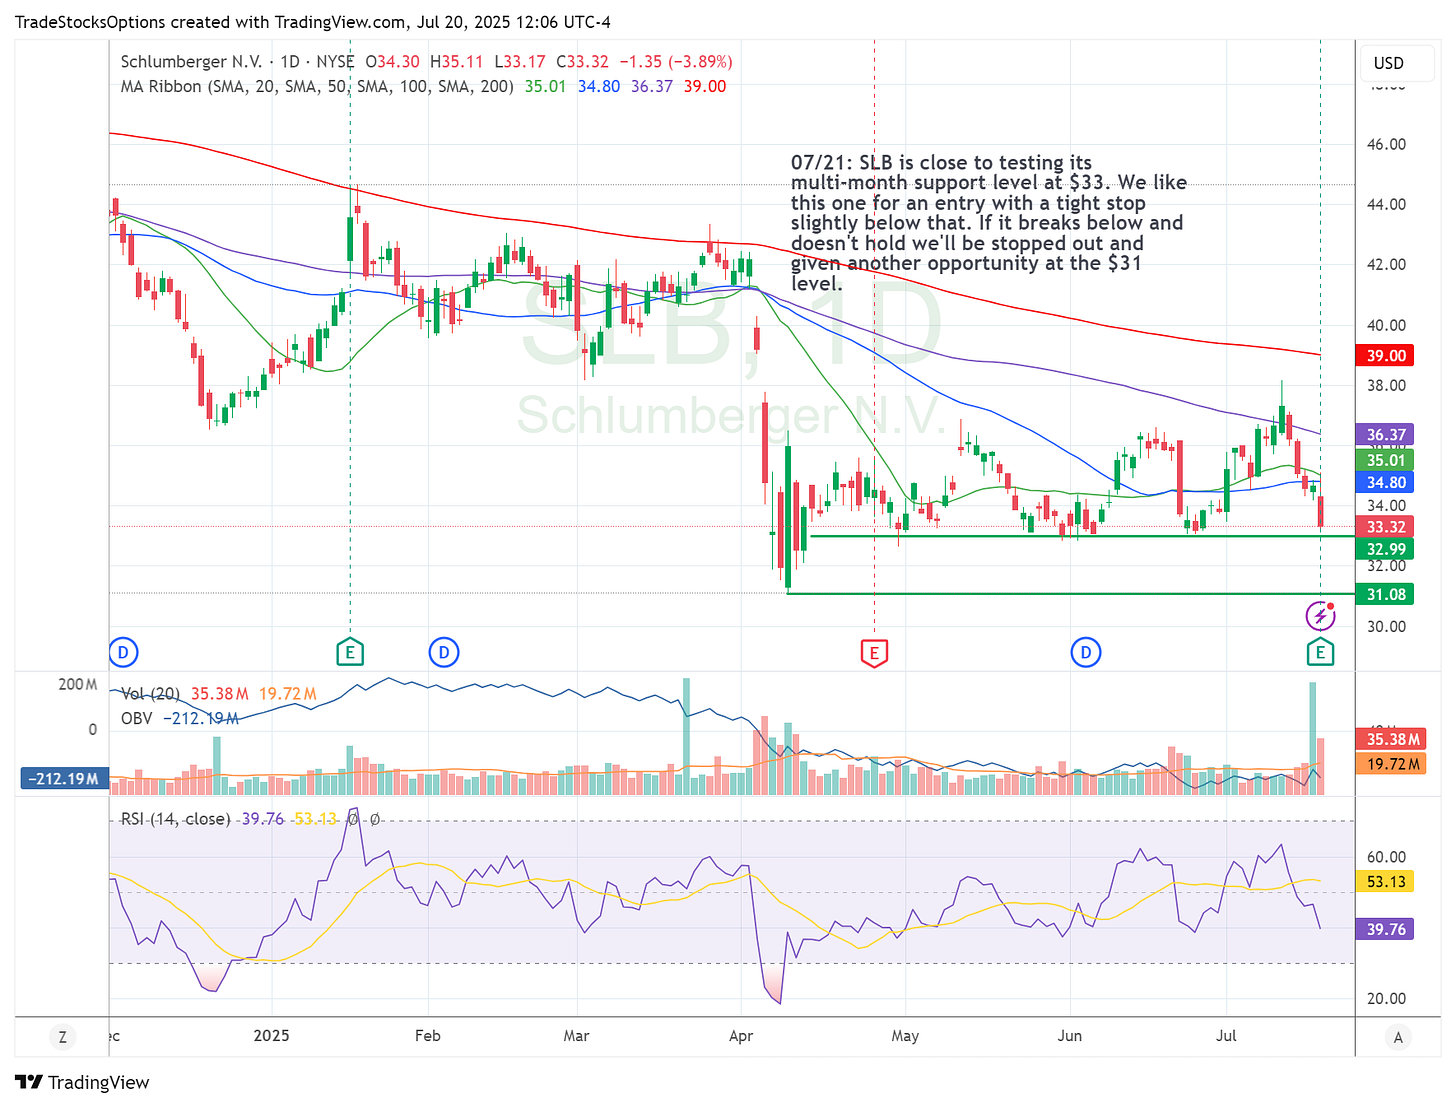
Task: Click the dividend D marker nearest Jun label
Action: (x=1085, y=653)
